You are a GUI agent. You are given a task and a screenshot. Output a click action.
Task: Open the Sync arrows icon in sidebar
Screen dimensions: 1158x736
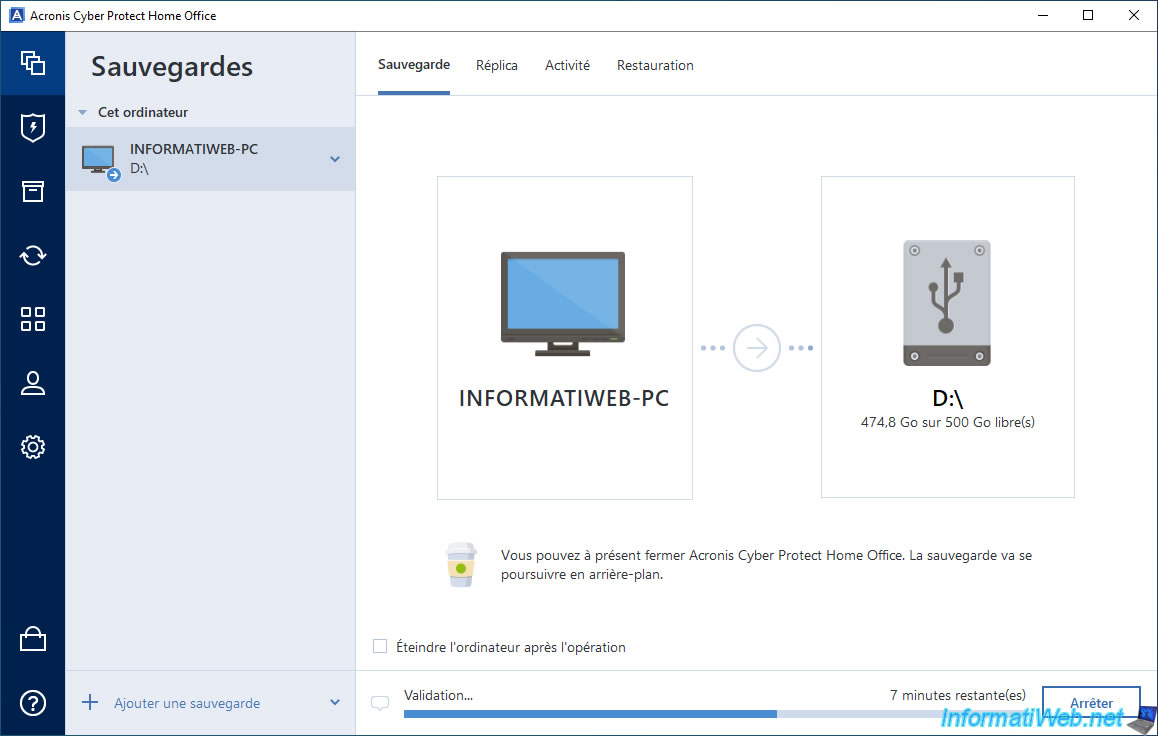click(x=32, y=255)
